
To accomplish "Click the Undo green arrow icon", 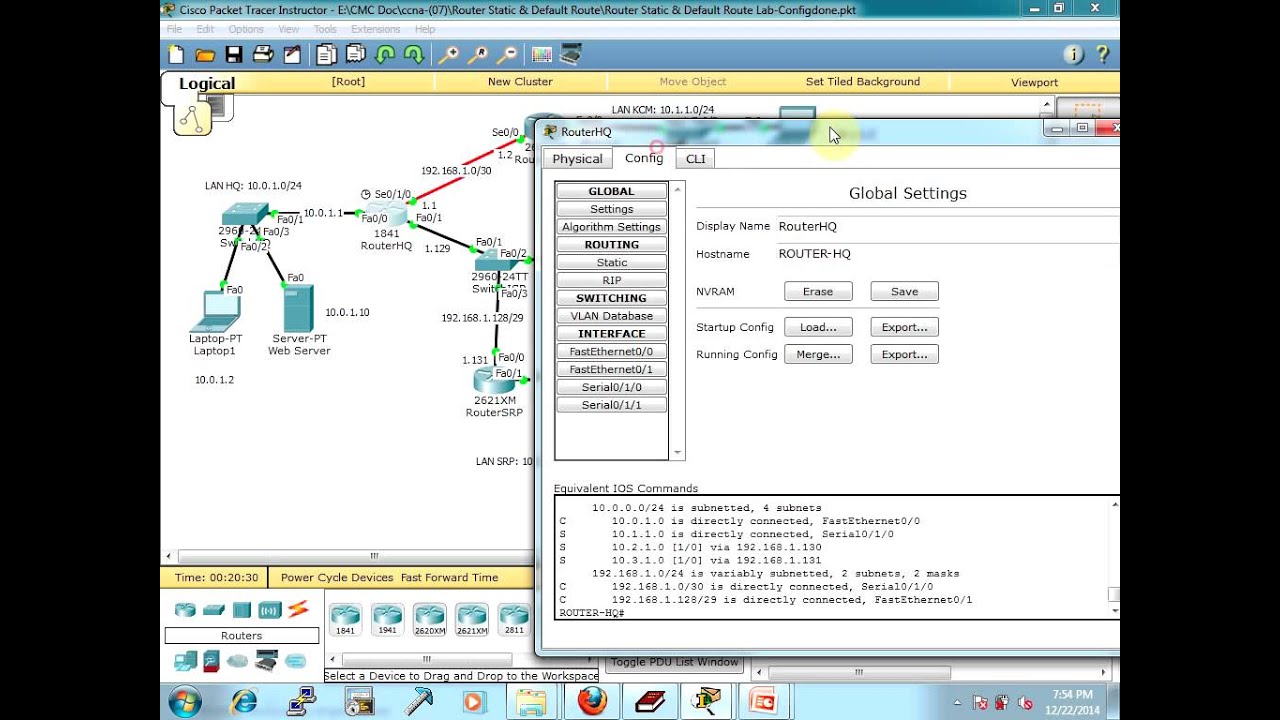I will (x=384, y=55).
